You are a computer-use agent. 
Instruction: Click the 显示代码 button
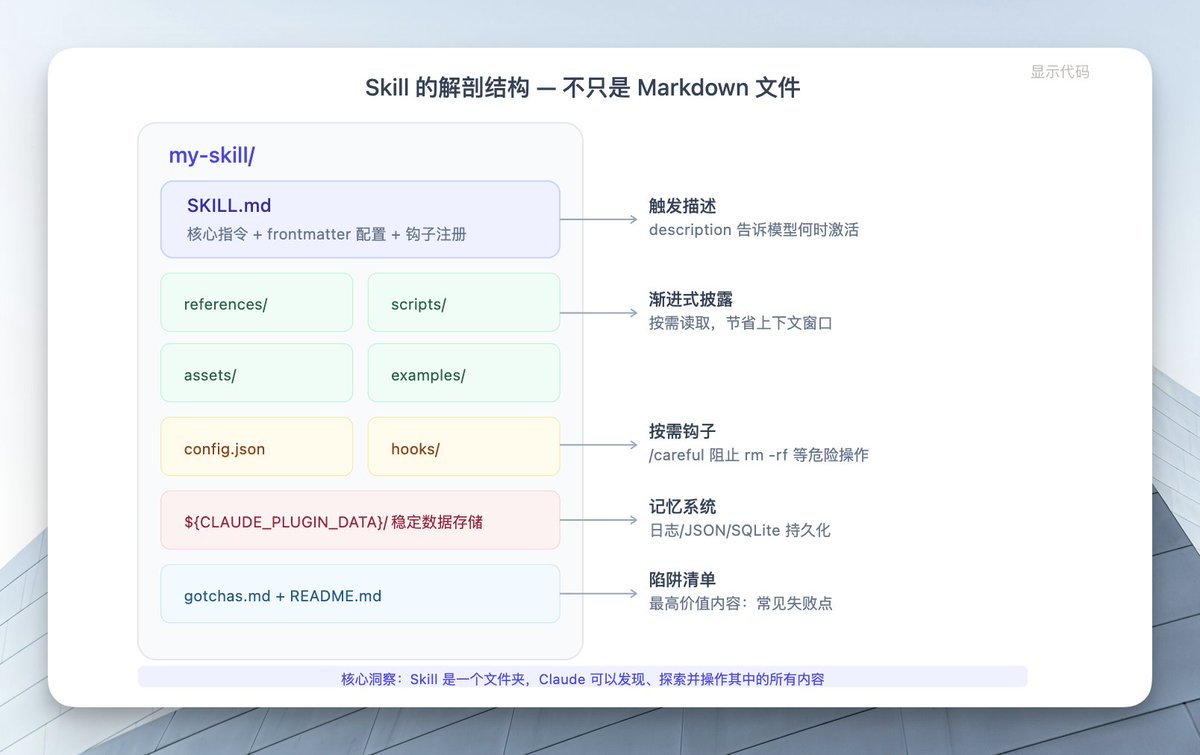click(1060, 72)
